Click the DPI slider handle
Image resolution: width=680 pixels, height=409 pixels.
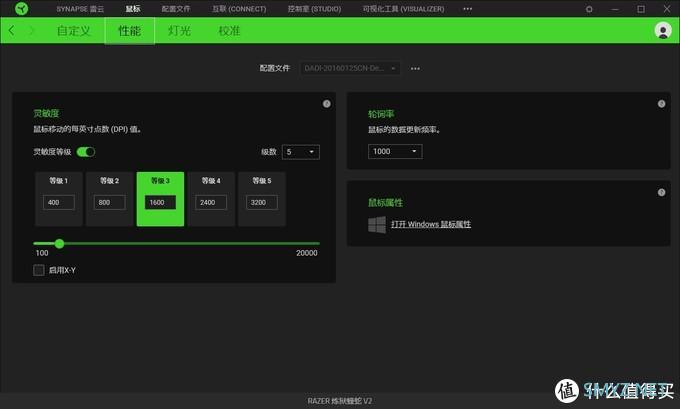(59, 243)
